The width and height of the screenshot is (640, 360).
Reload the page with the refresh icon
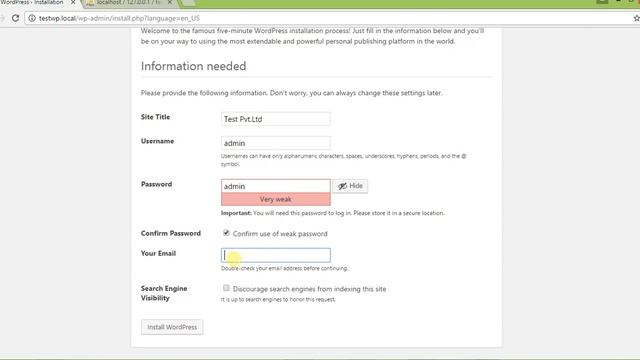pyautogui.click(x=15, y=18)
